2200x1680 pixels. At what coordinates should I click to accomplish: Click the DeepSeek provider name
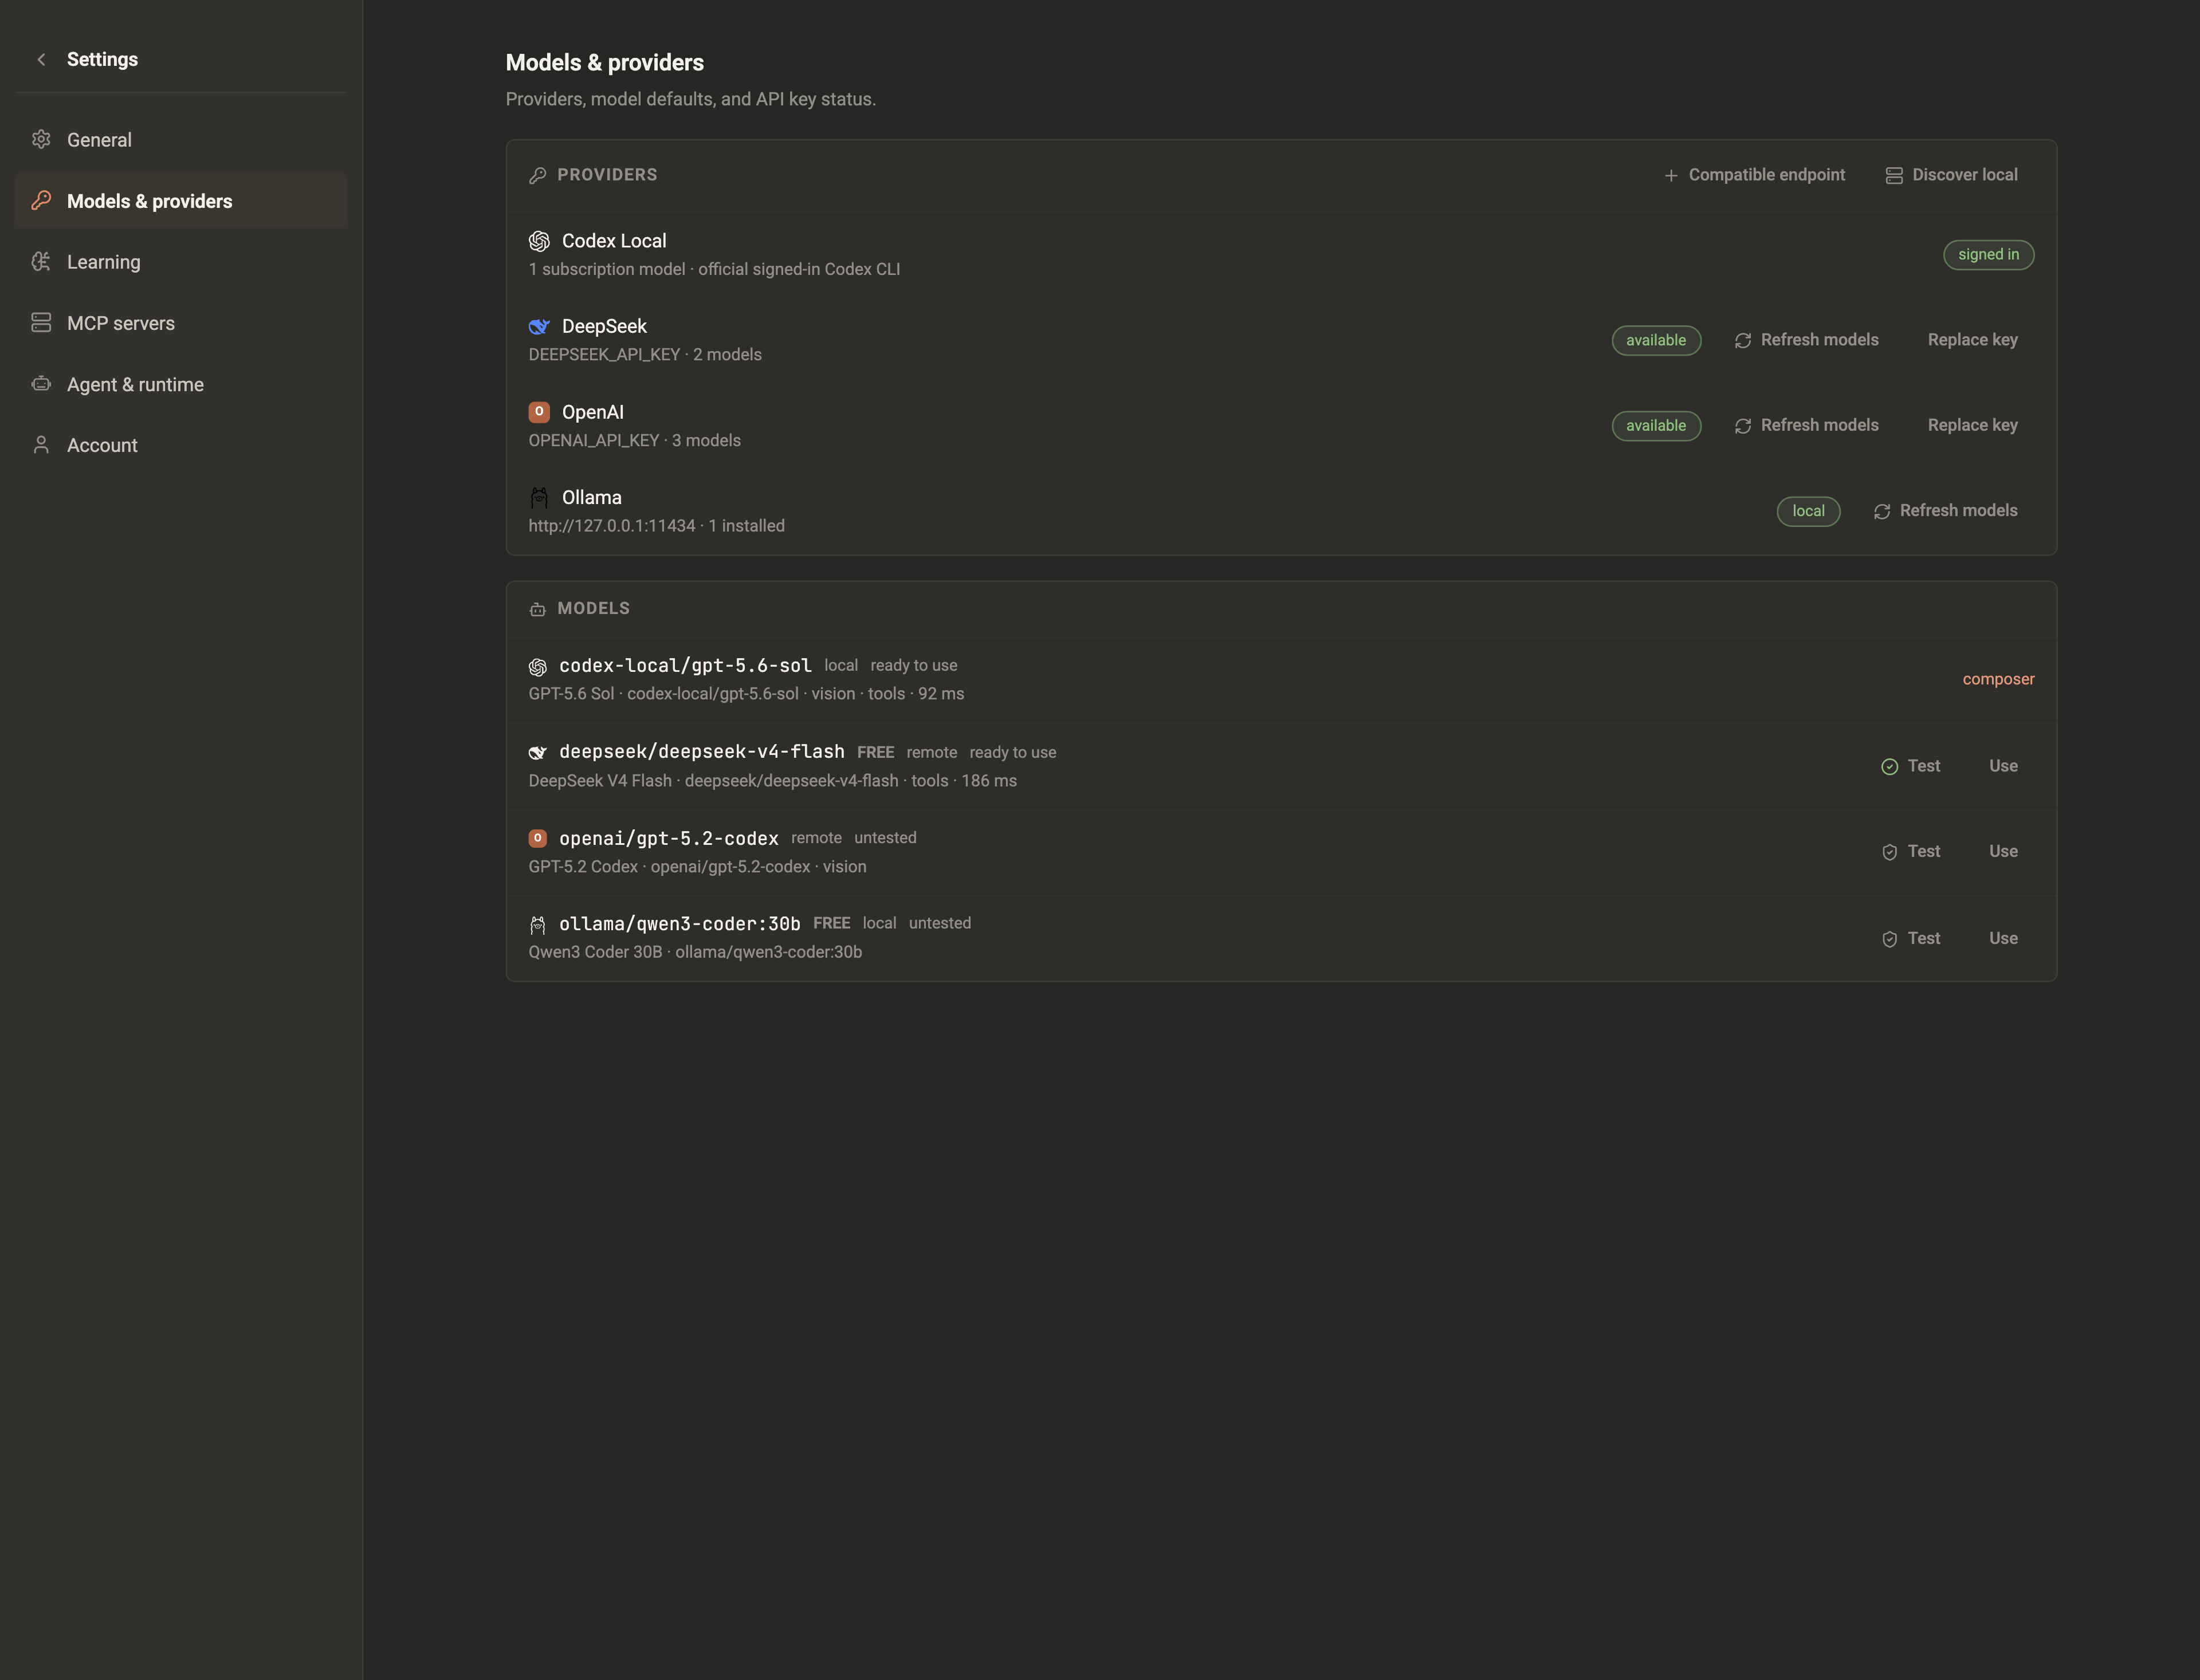click(604, 327)
